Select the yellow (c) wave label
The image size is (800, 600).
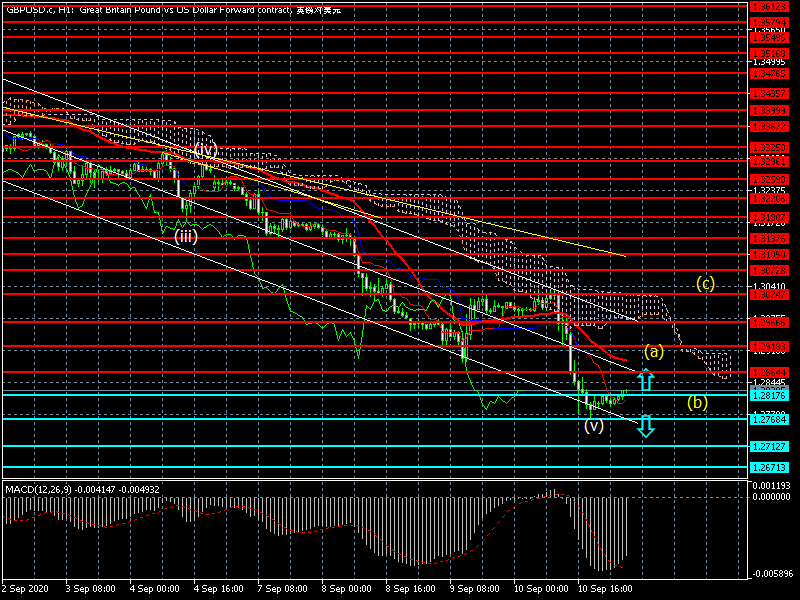tap(706, 284)
